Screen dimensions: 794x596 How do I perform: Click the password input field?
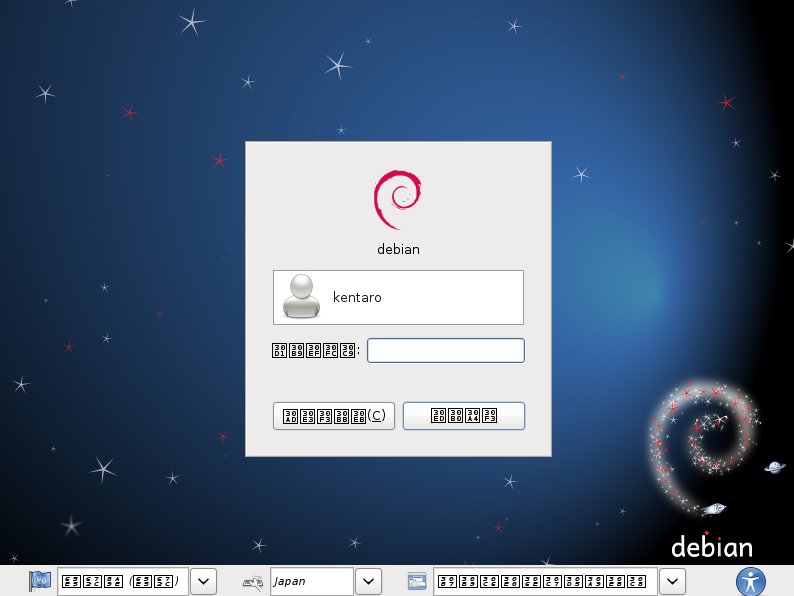(x=446, y=350)
